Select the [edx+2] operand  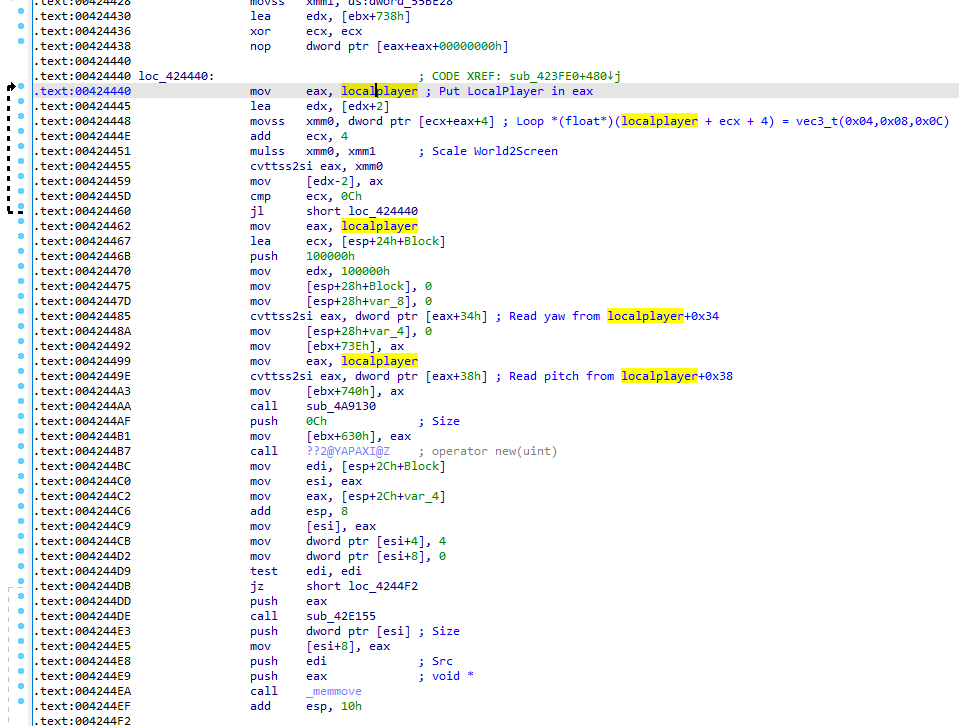point(365,106)
